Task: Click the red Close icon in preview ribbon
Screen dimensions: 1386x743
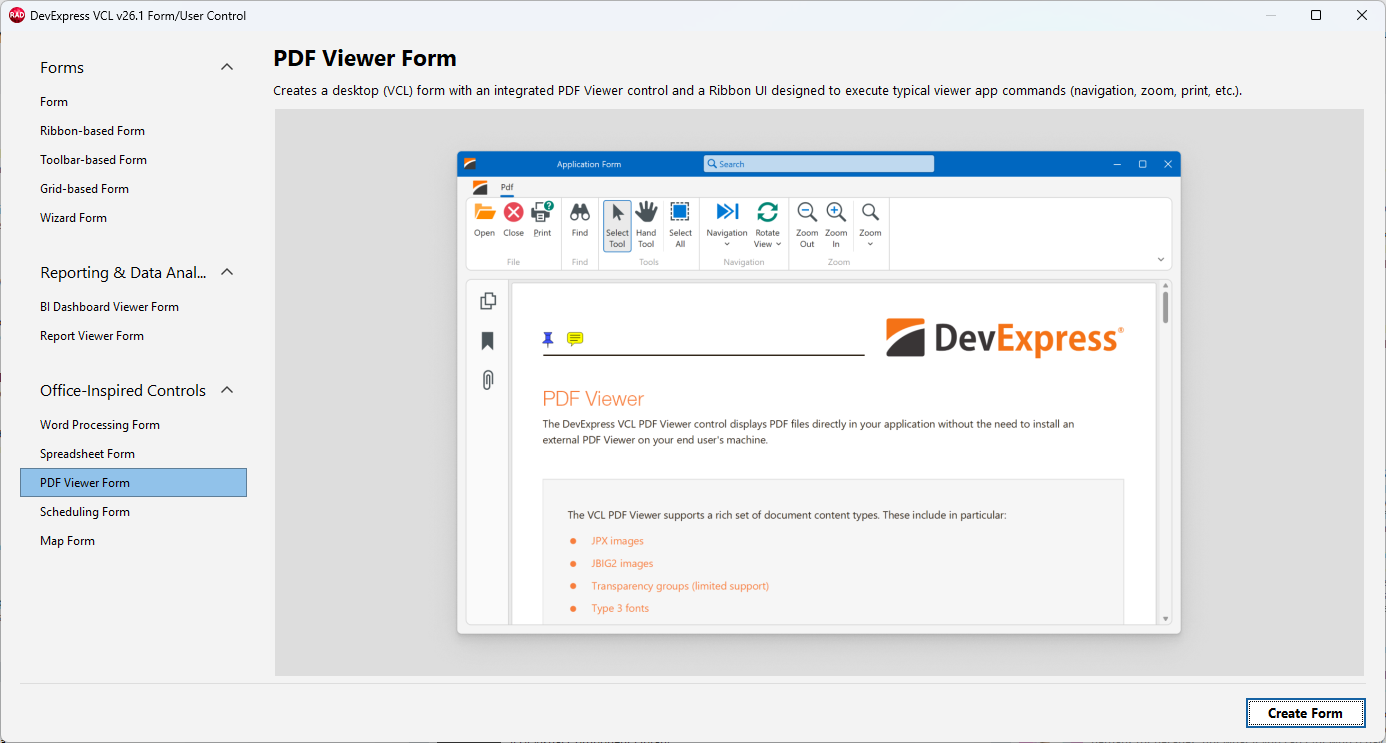Action: (513, 212)
